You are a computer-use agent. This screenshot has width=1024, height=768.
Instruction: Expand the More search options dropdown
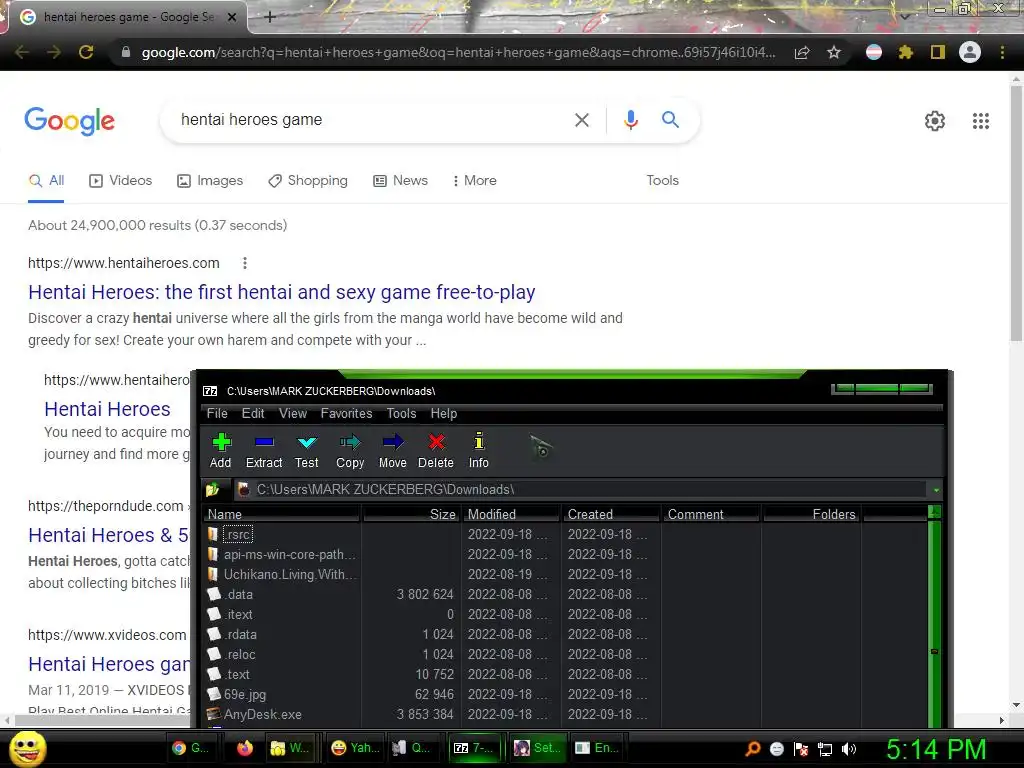pyautogui.click(x=475, y=181)
